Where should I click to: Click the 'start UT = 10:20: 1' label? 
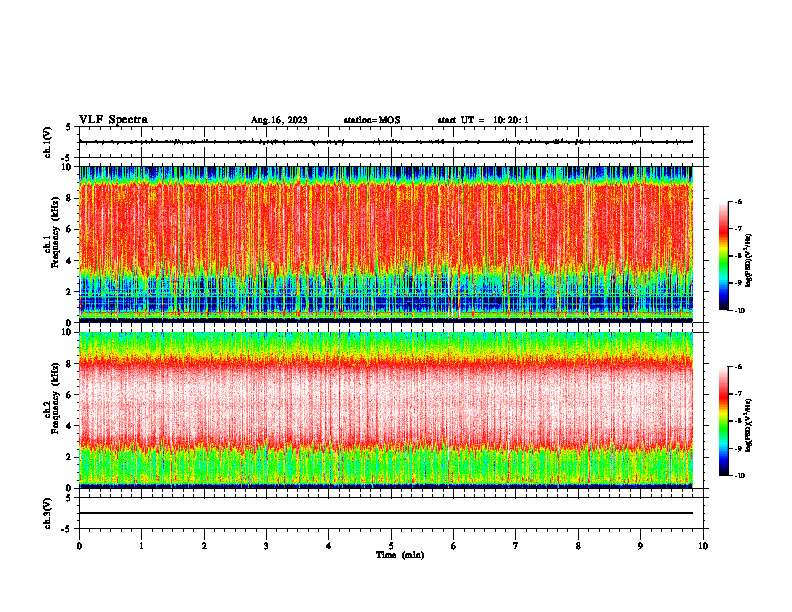[x=483, y=120]
